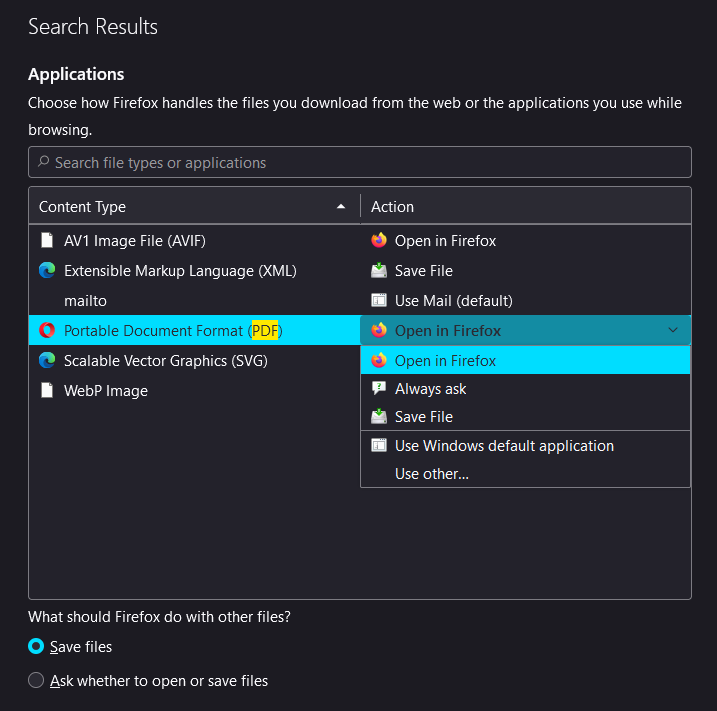Select the Save files radio button
717x711 pixels.
click(36, 646)
